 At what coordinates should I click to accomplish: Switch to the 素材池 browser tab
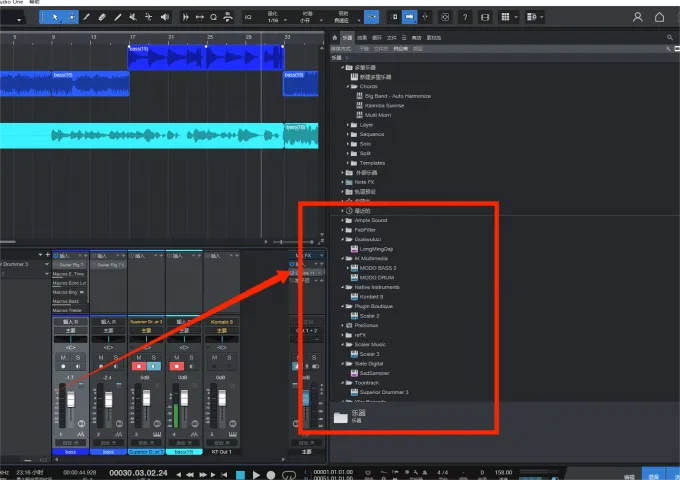click(434, 38)
